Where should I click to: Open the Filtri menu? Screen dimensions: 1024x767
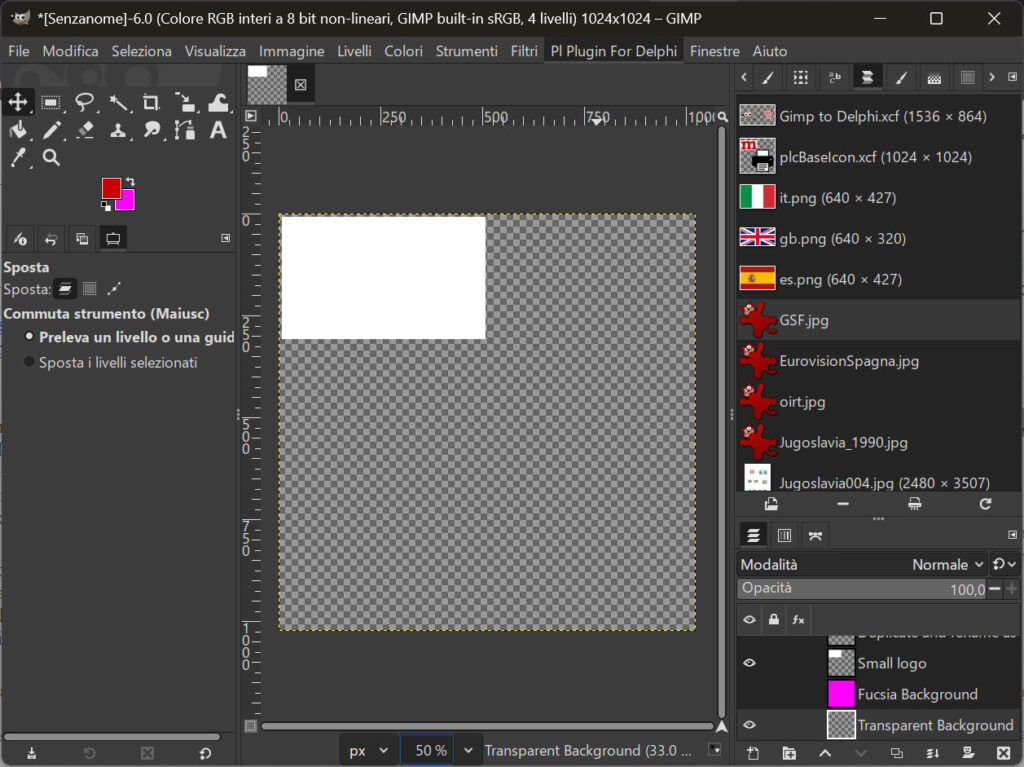click(x=523, y=51)
